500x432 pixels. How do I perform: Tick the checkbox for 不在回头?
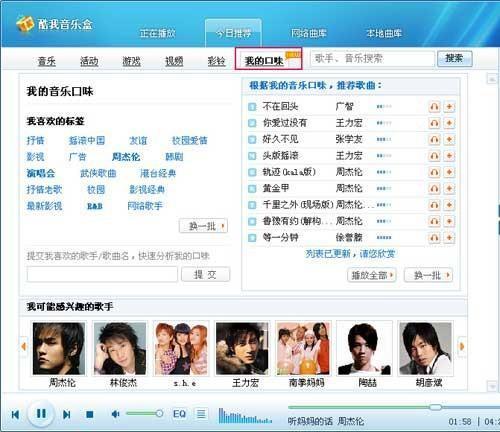point(252,107)
